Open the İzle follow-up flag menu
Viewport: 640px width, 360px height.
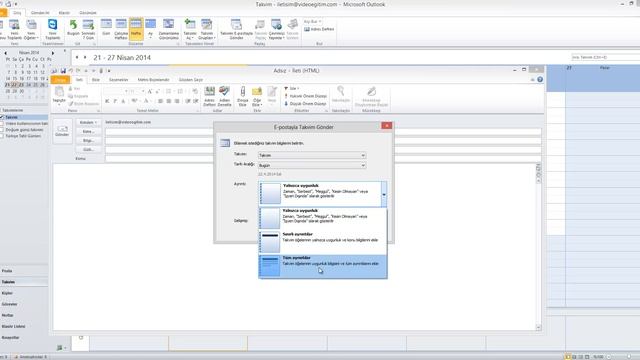point(291,88)
